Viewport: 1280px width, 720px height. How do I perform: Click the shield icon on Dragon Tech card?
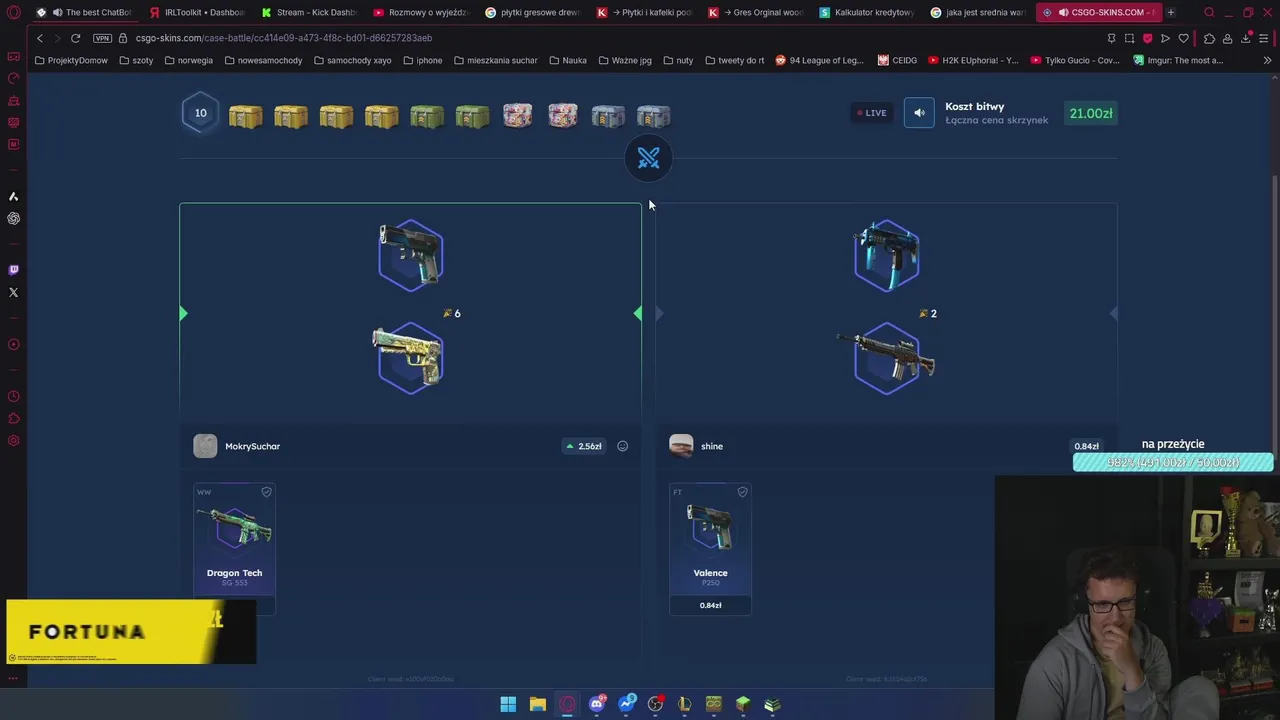(x=266, y=492)
